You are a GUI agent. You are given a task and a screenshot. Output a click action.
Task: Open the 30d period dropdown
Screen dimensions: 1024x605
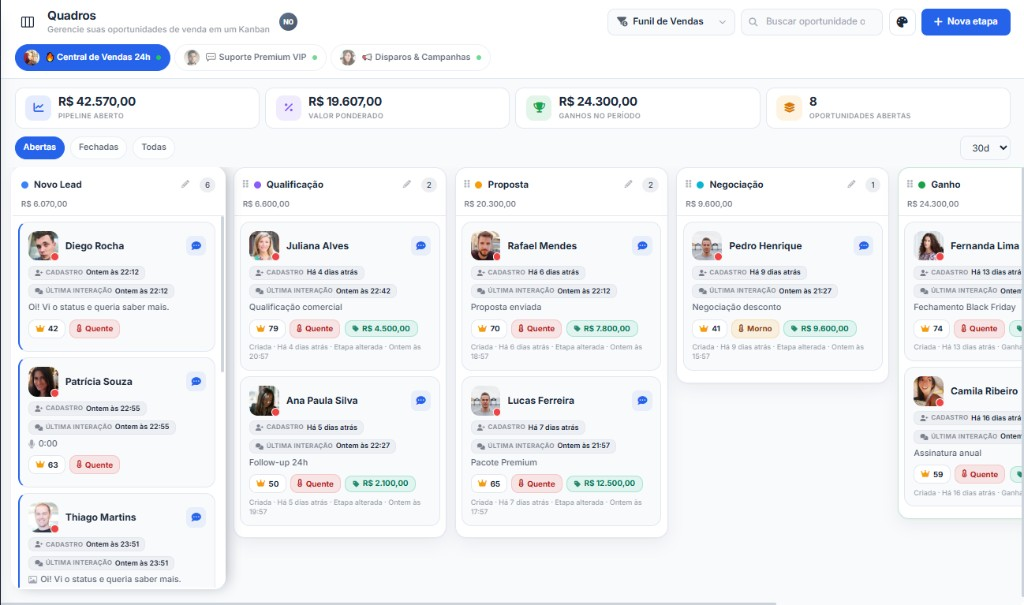point(985,148)
